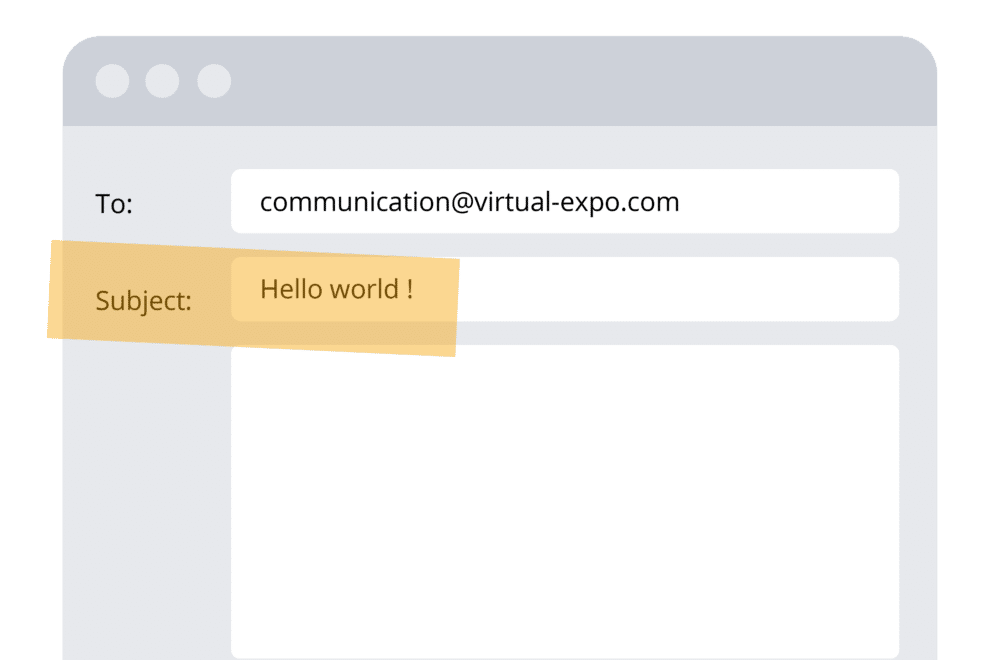
Task: Click the word "Hello" in the subject
Action: (x=290, y=290)
